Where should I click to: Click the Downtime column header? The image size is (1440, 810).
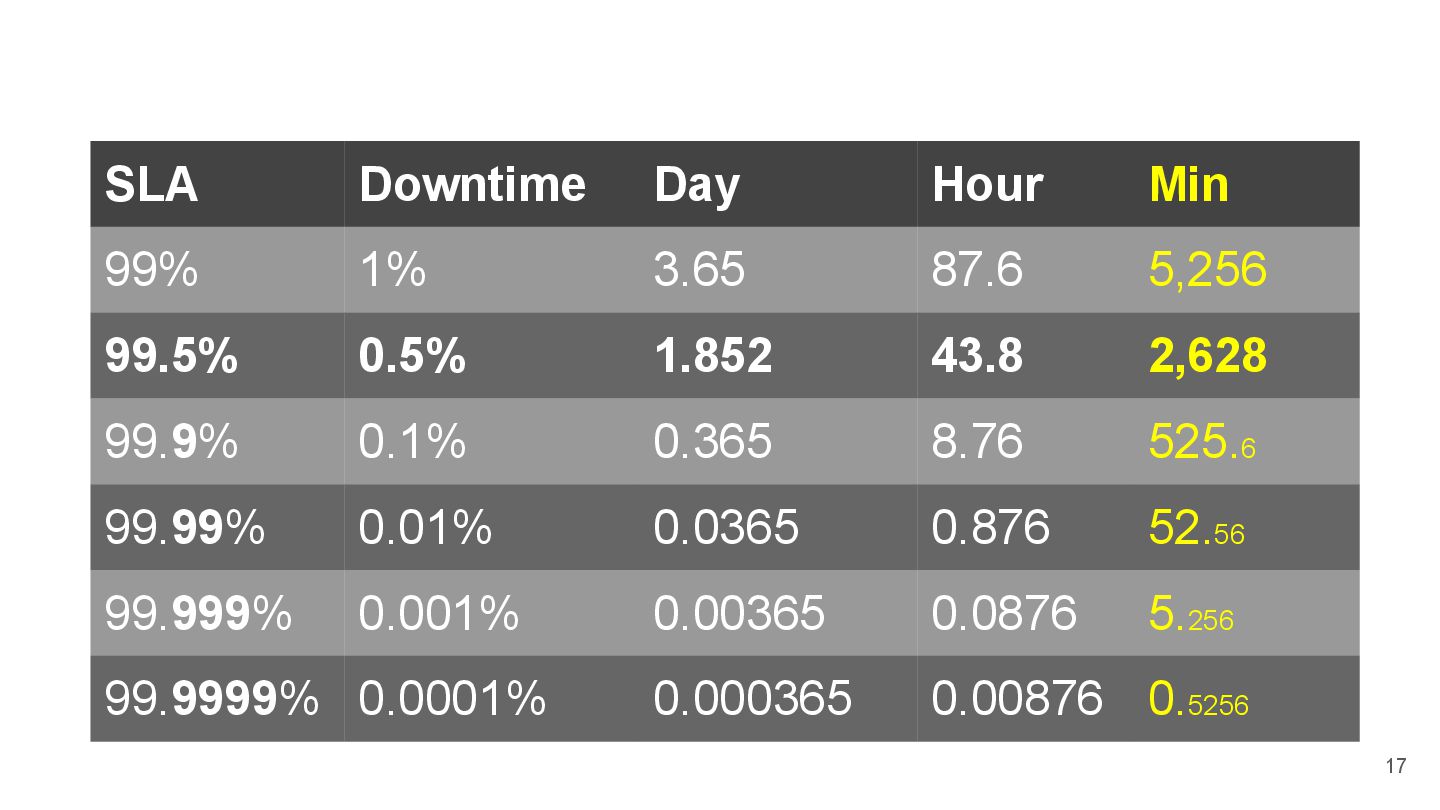point(472,185)
